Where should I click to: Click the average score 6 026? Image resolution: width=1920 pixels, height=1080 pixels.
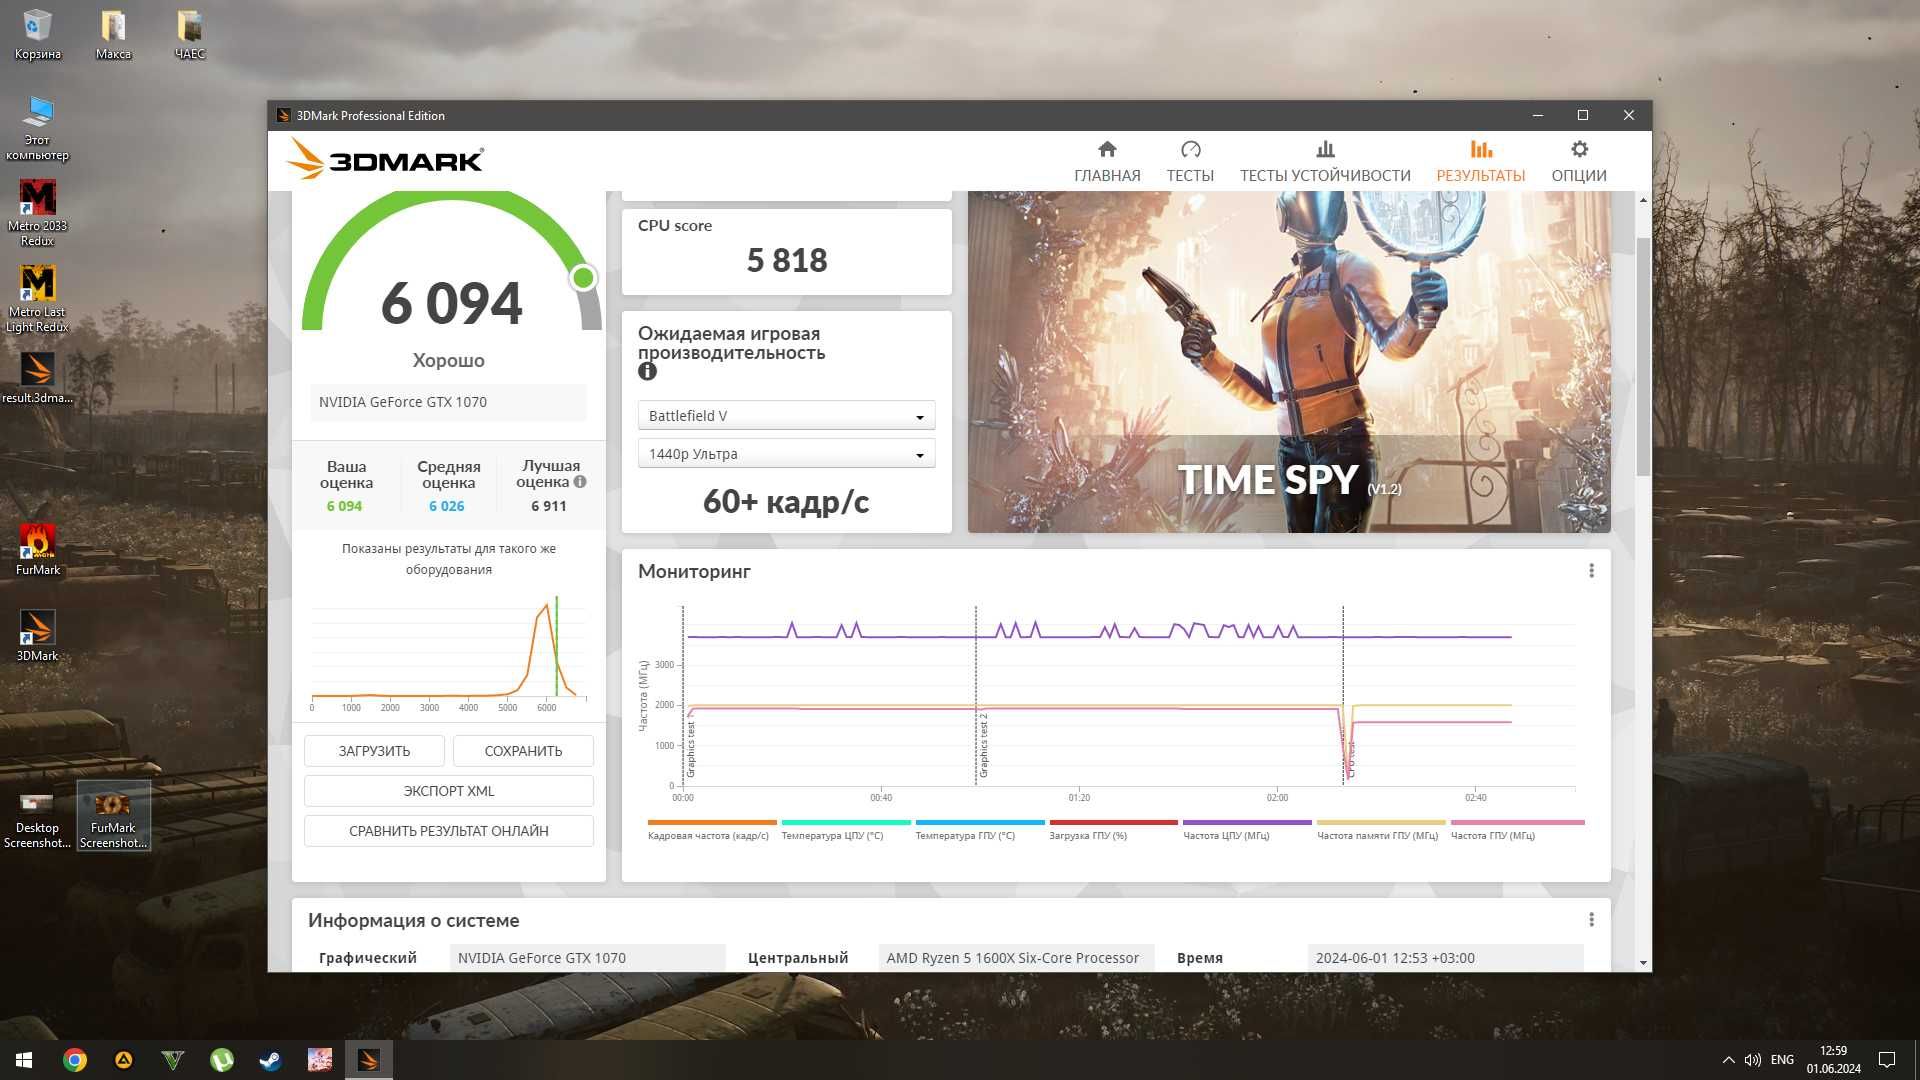coord(446,506)
